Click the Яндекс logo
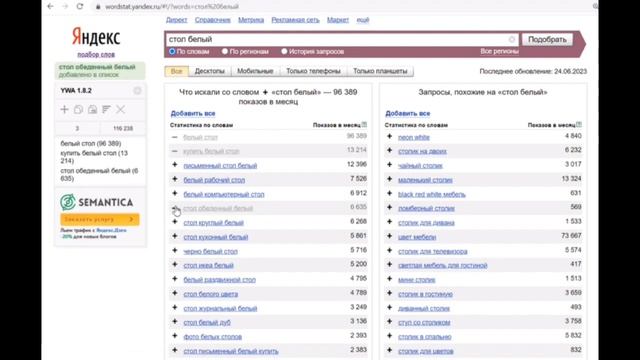Viewport: 640px width, 360px height. [x=96, y=37]
